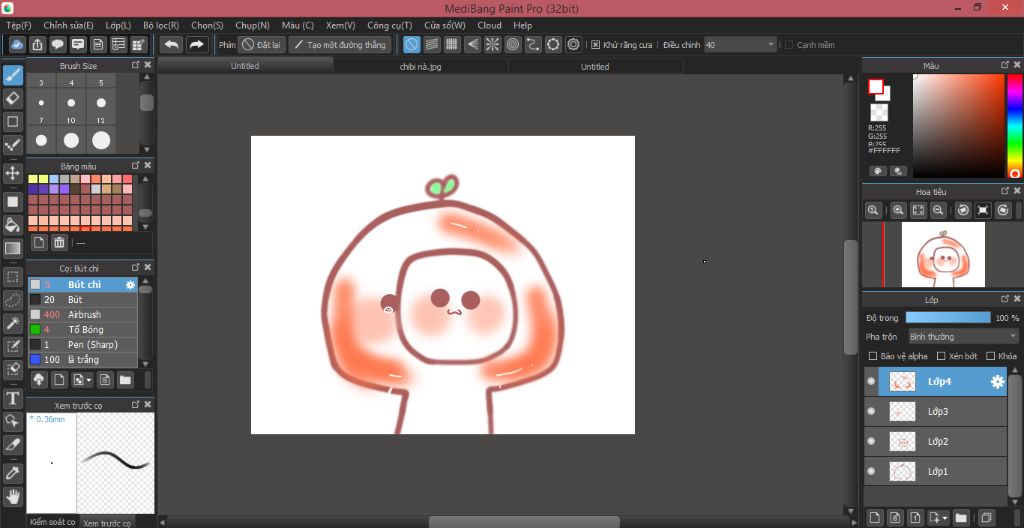Open settings gear for Bút chì brush
The height and width of the screenshot is (528, 1024).
[x=130, y=285]
